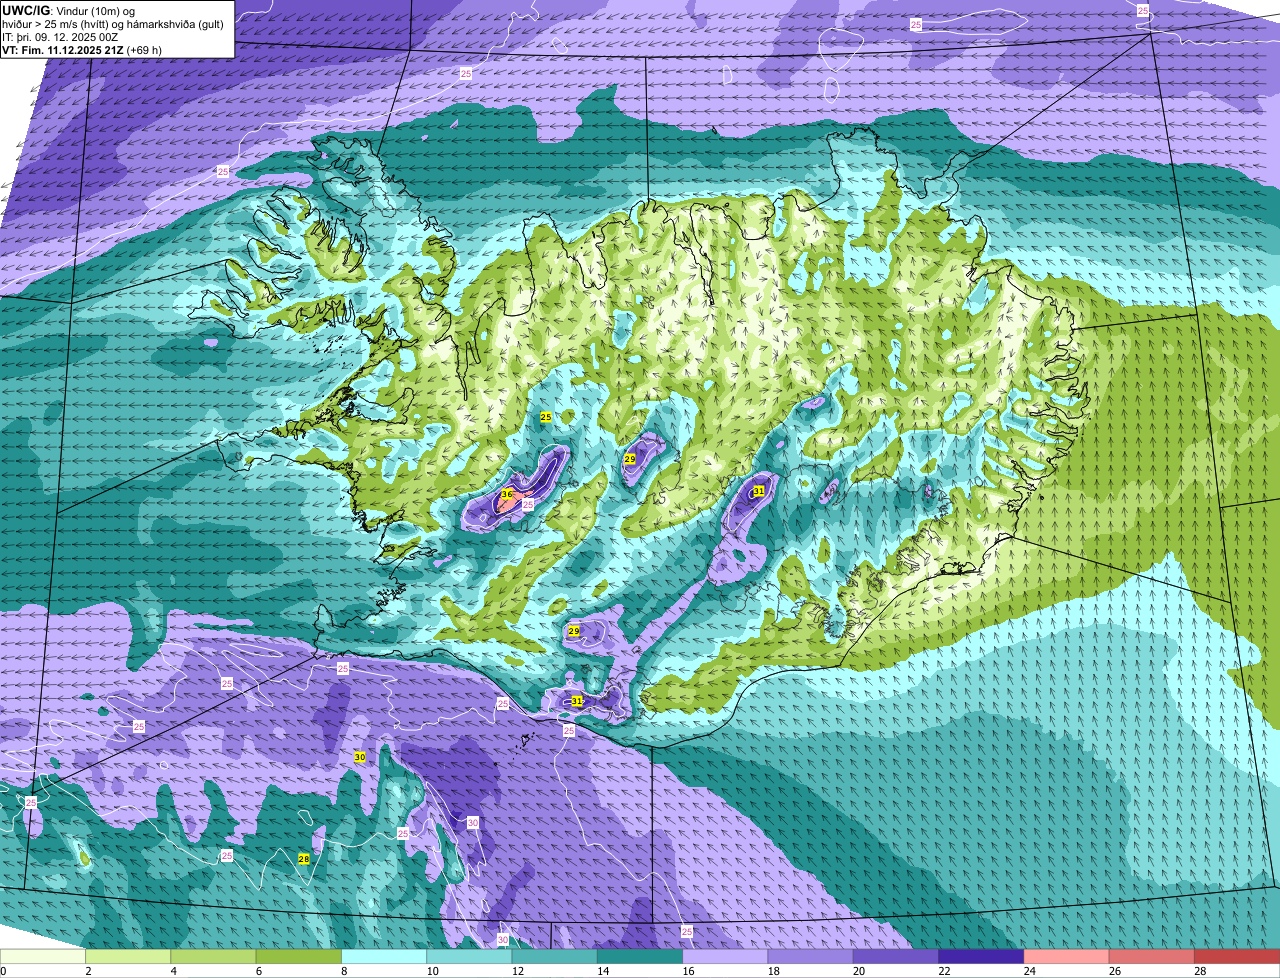The height and width of the screenshot is (978, 1280).
Task: Click the cream legend swatch for 0–2 m/s
Action: [43, 956]
